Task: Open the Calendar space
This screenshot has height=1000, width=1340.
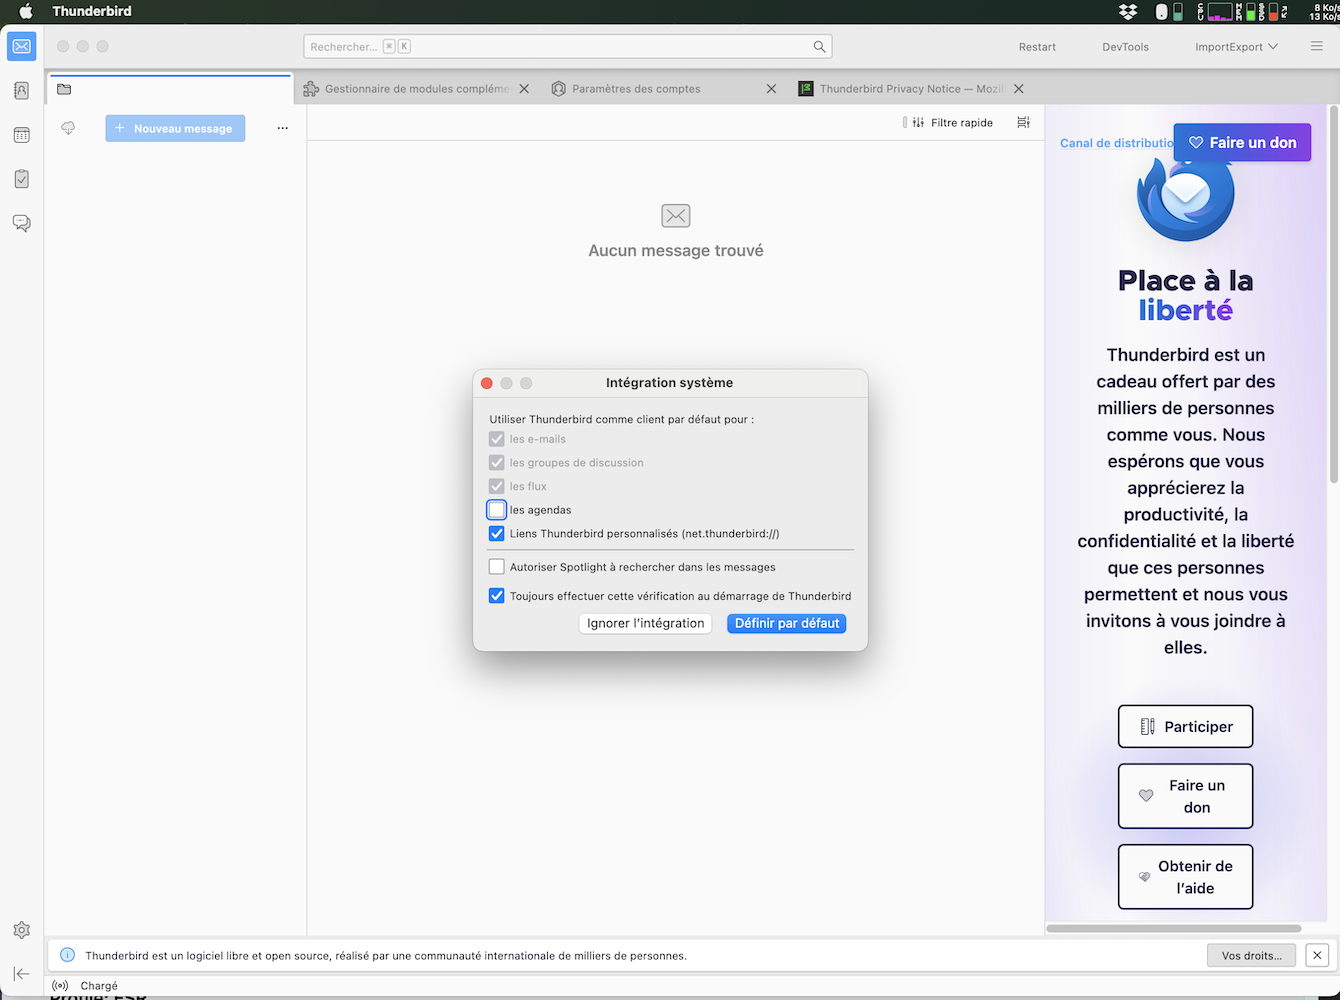Action: 22,135
